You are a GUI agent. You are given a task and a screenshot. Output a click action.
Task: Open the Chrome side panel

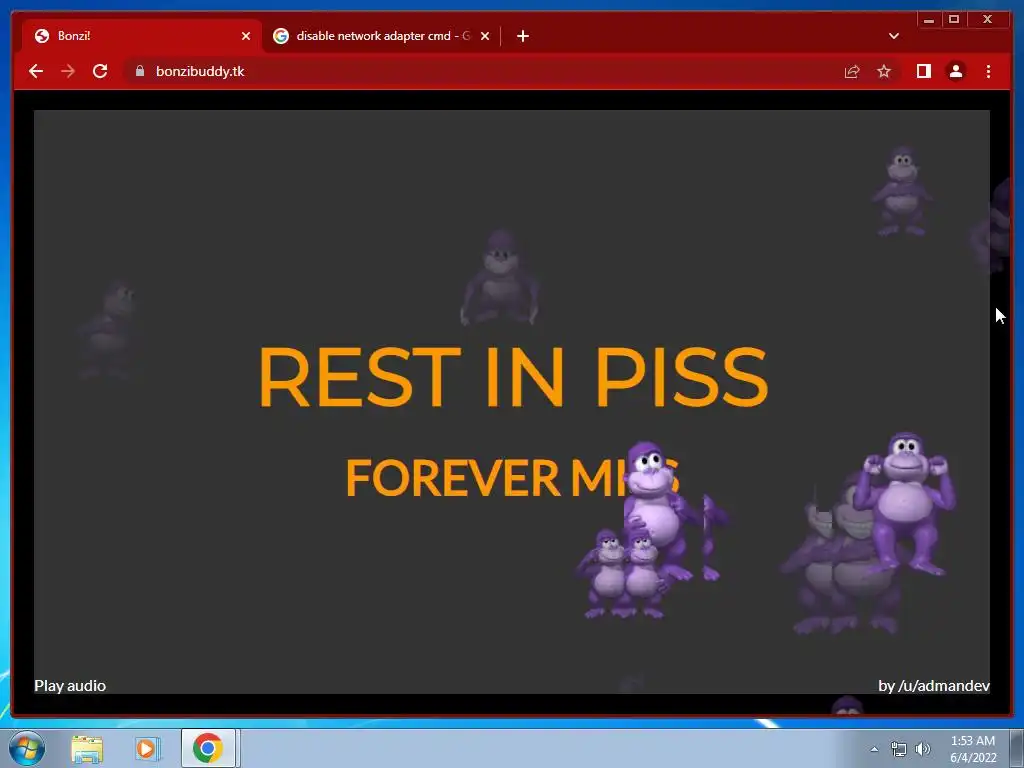pos(923,71)
